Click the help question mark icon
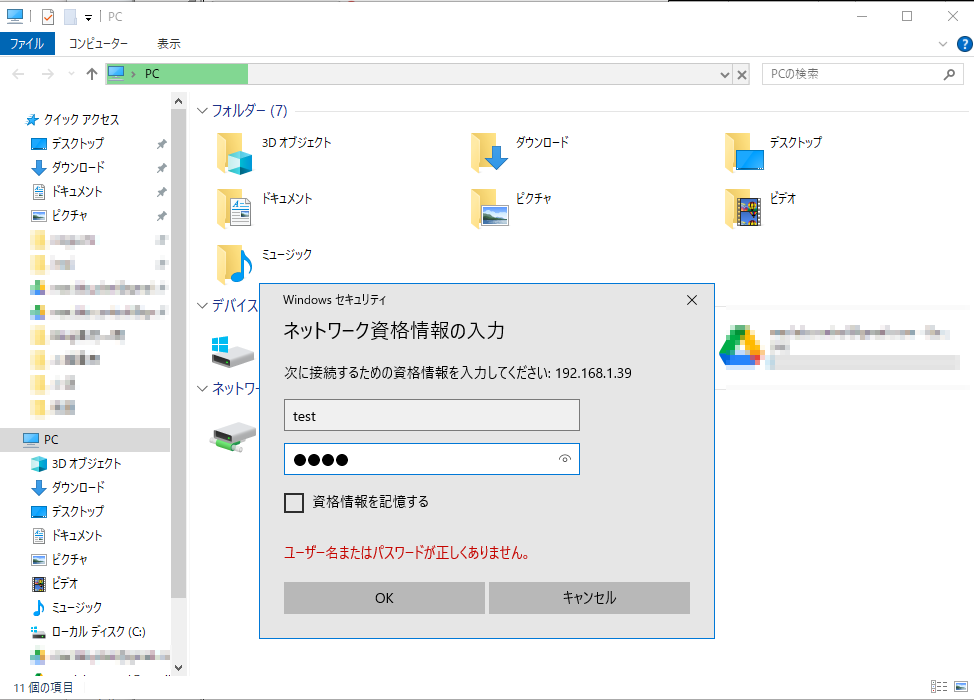Viewport: 974px width, 700px height. click(965, 44)
